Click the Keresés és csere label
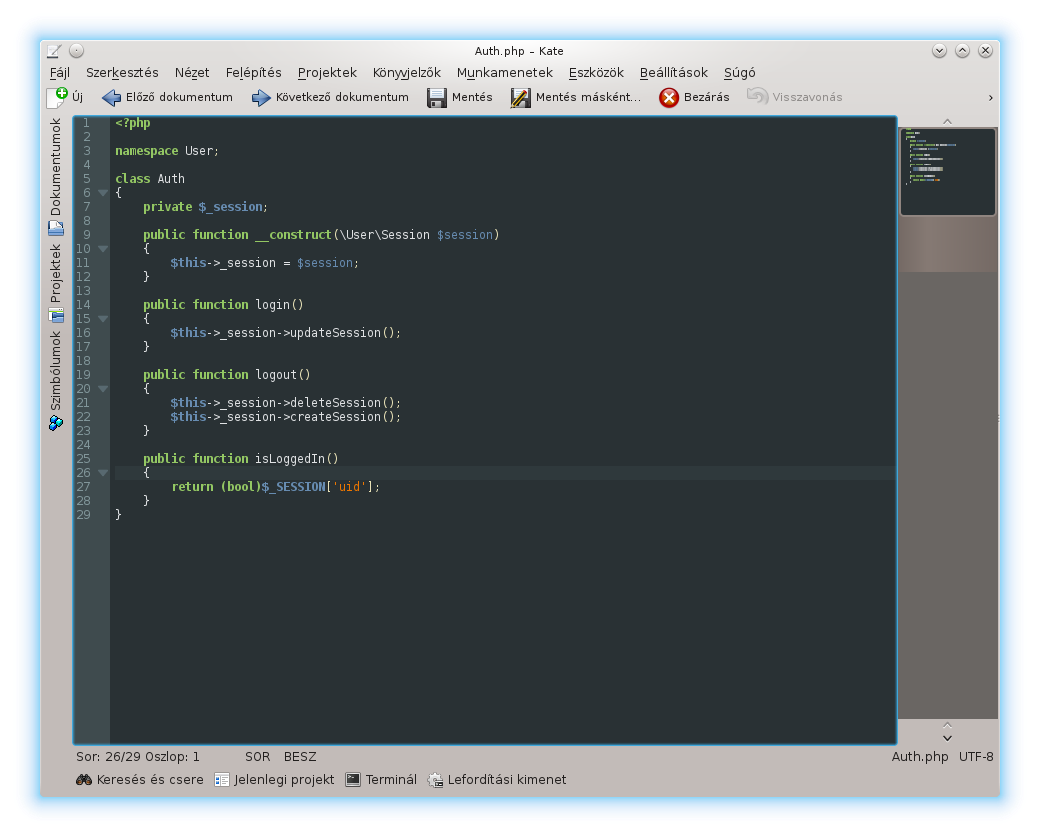The width and height of the screenshot is (1040, 837). [x=150, y=779]
